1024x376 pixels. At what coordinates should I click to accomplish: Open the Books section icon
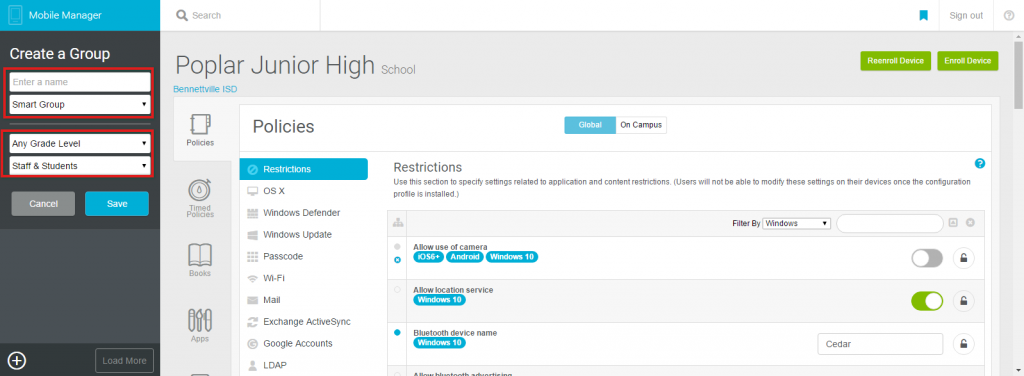coord(200,255)
